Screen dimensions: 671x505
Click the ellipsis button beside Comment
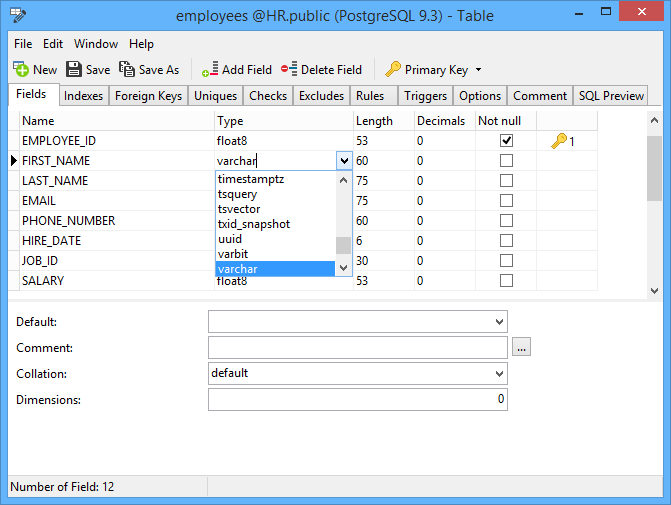click(x=521, y=347)
